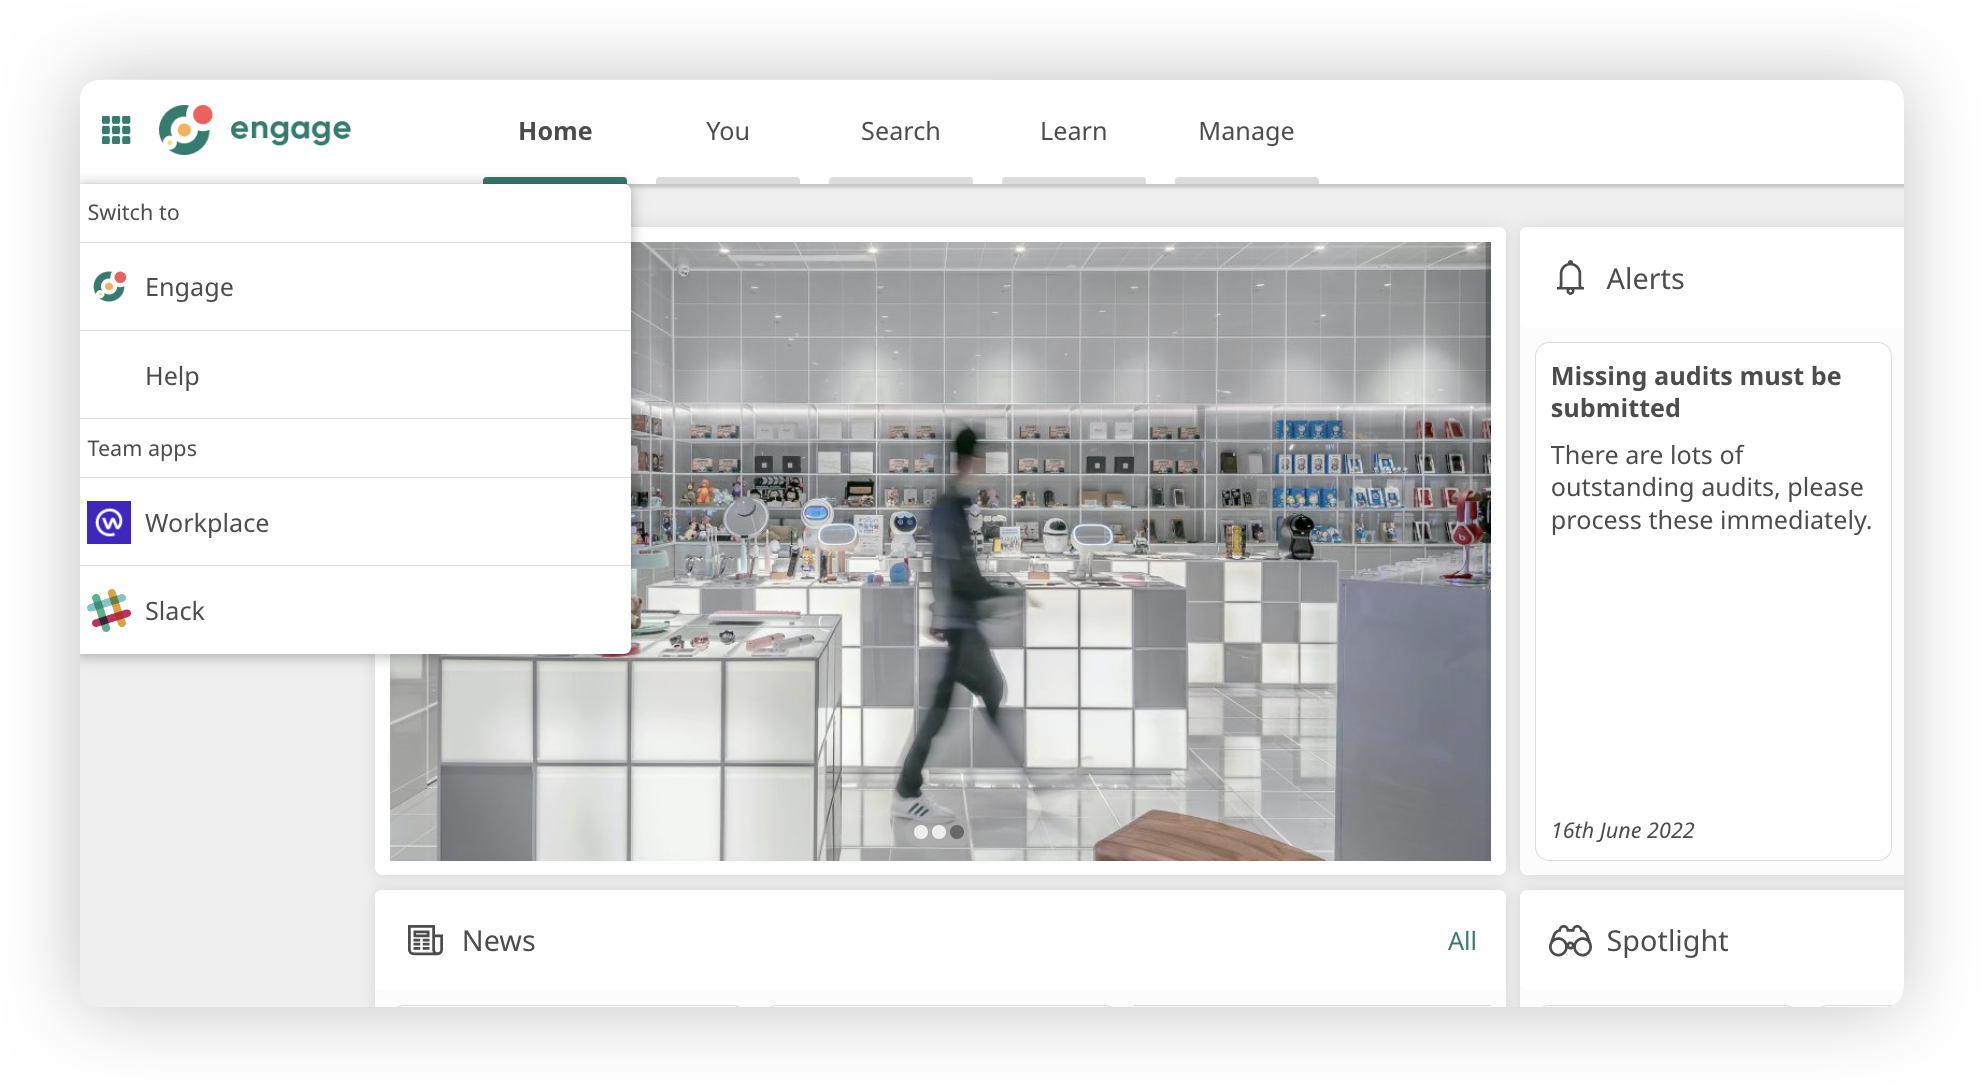Screen dimensions: 1984x1087
Task: Open the Learn tab
Action: pyautogui.click(x=1073, y=131)
